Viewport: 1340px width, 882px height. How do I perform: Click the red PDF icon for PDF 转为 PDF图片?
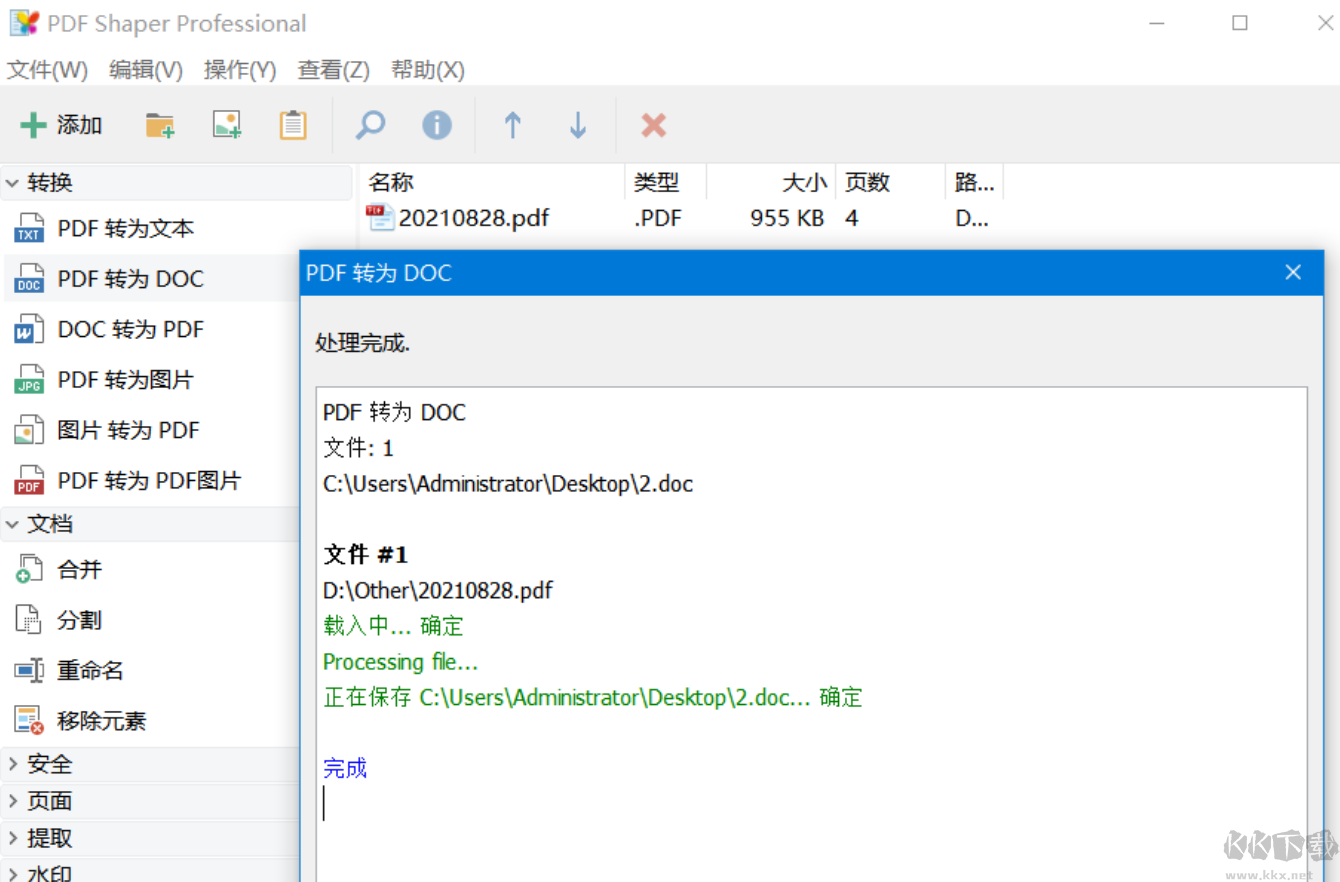[29, 481]
